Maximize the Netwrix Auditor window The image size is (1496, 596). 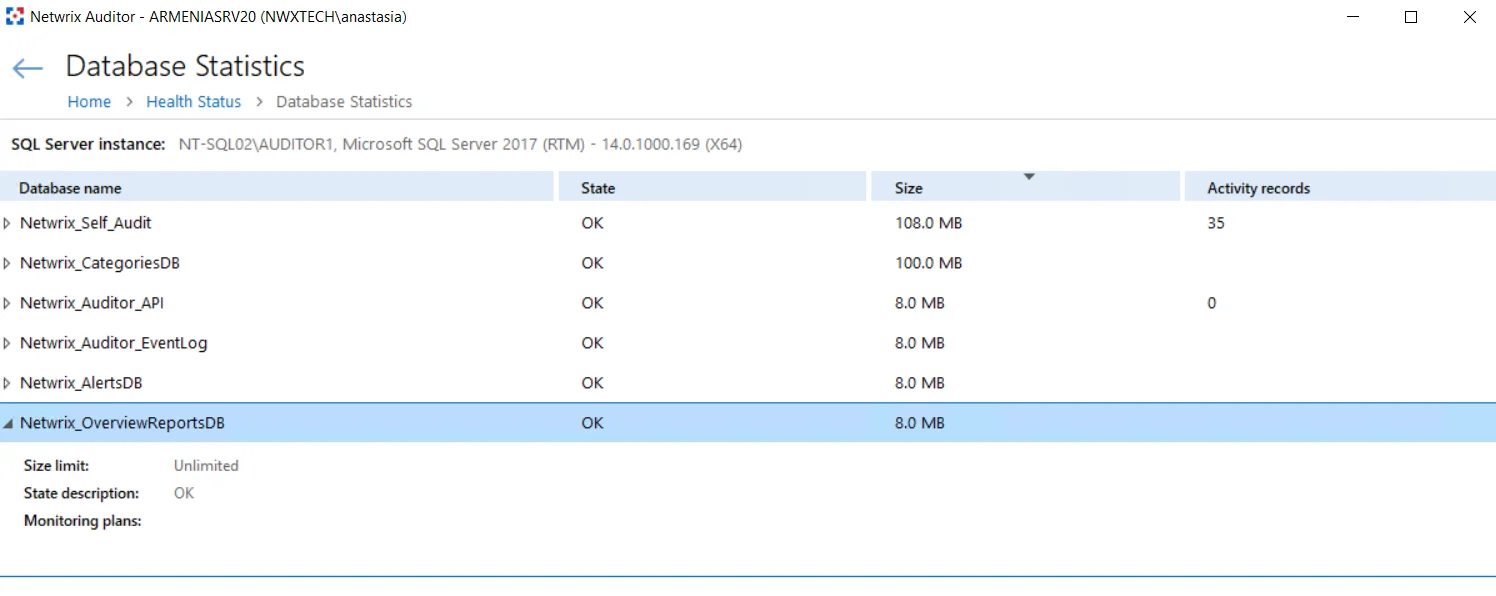[1411, 17]
